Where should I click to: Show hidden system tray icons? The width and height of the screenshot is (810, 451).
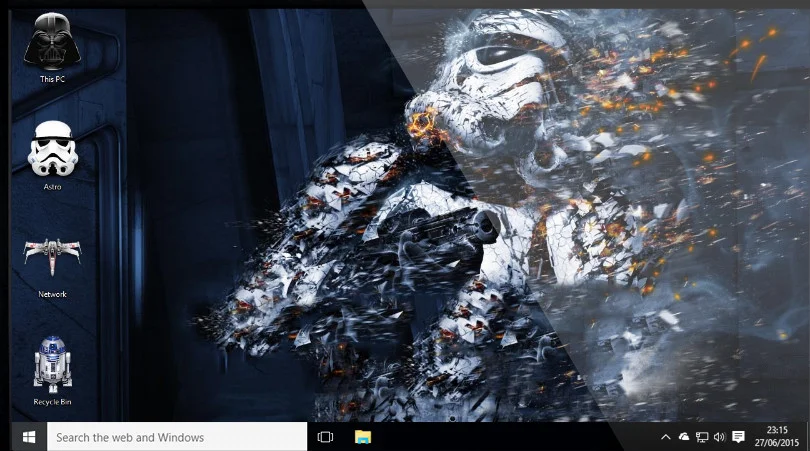[x=666, y=437]
